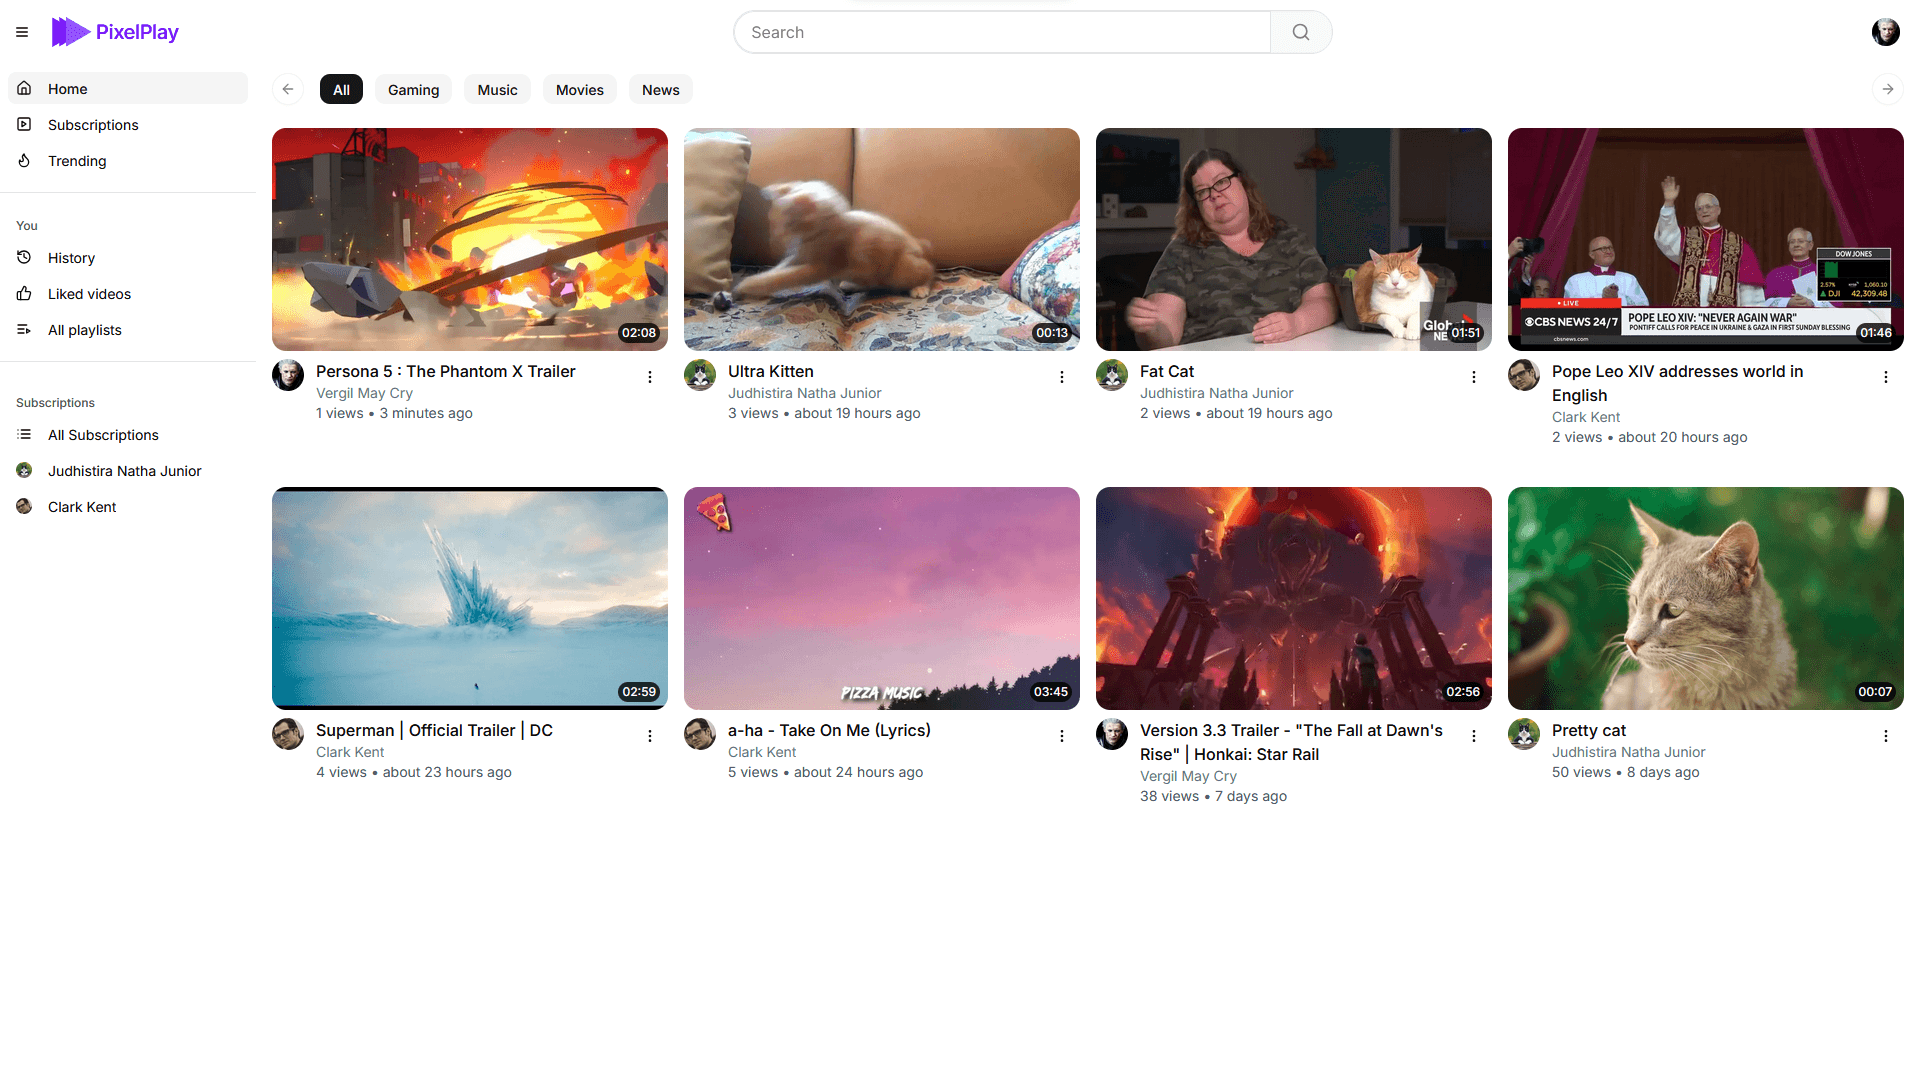Click channel avatar beside Ultra Kitten title
Viewport: 1920px width, 1080px height.
pos(700,375)
